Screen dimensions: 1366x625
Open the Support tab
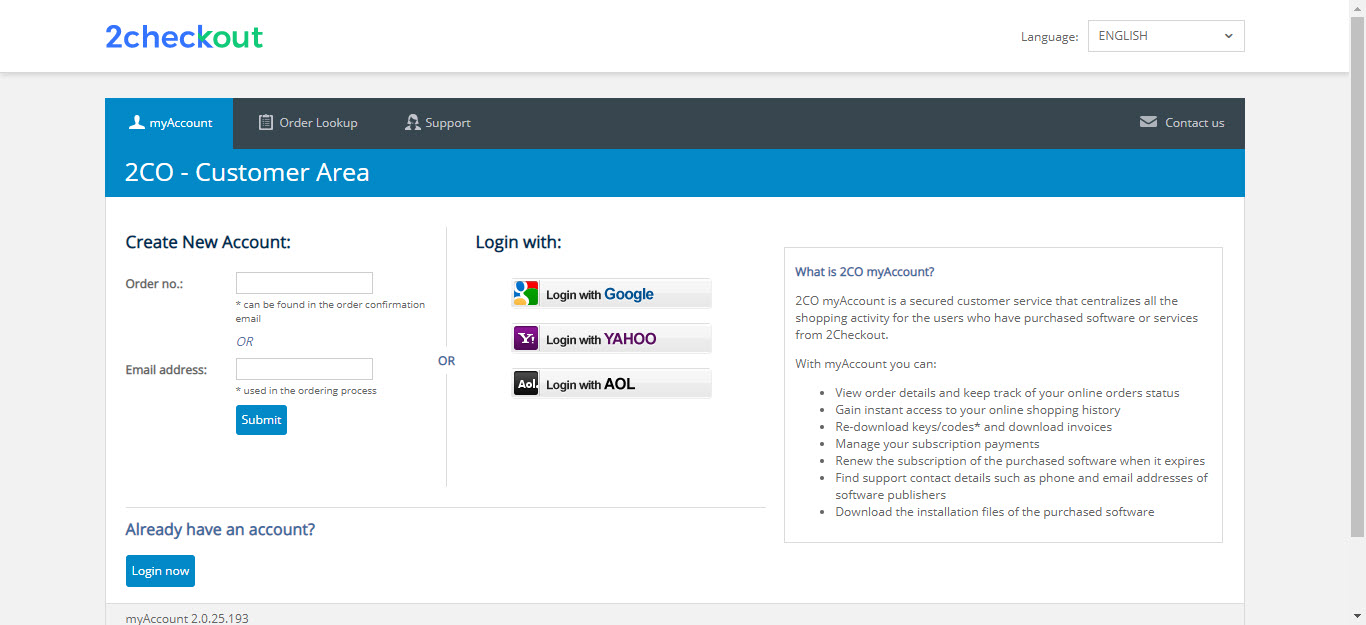click(x=438, y=123)
